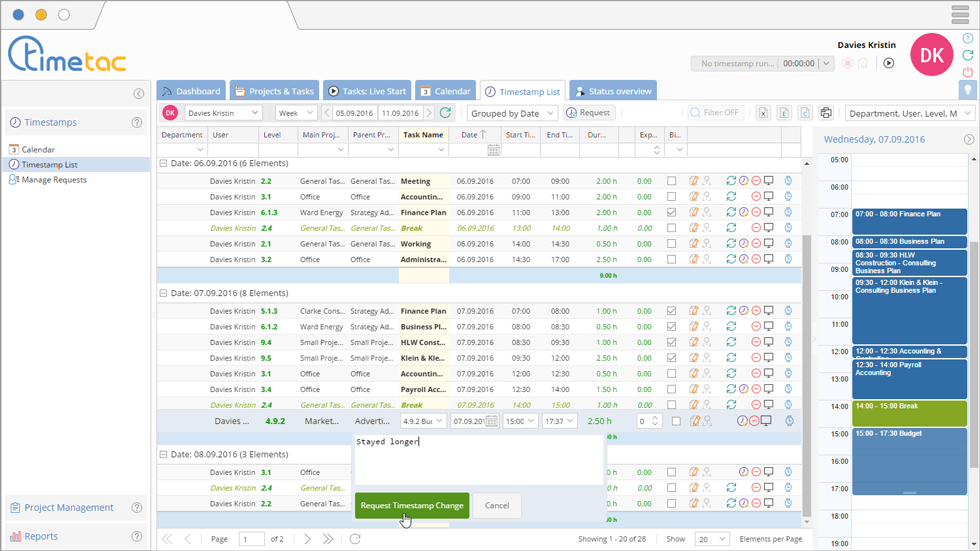Viewport: 980px width, 551px height.
Task: Click the red power logout icon
Action: 968,72
